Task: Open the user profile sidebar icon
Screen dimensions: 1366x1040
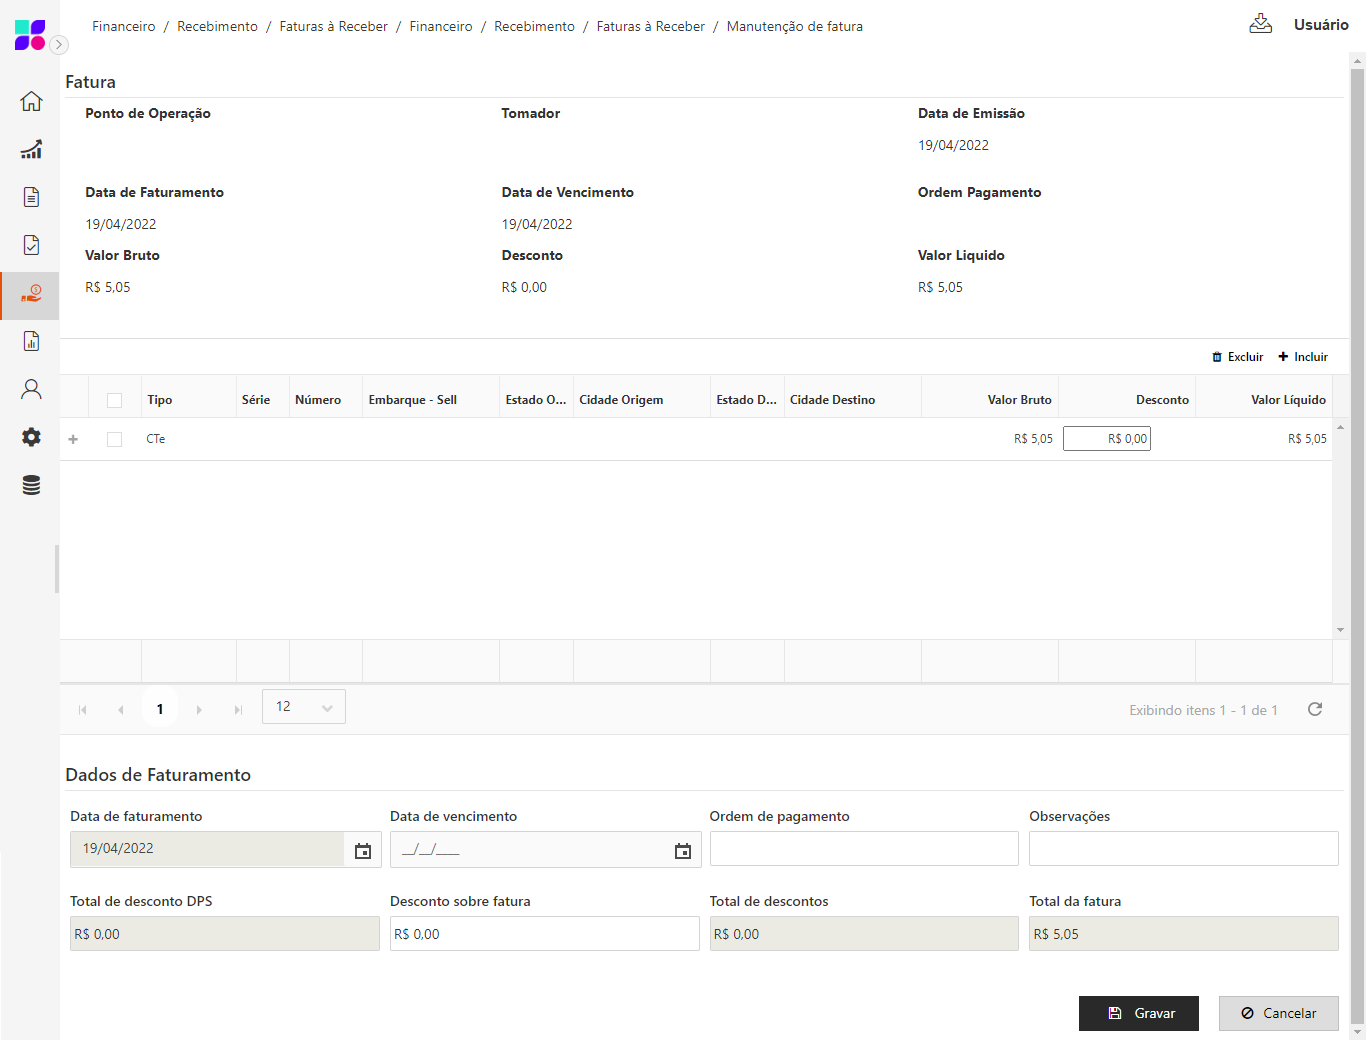Action: 31,389
